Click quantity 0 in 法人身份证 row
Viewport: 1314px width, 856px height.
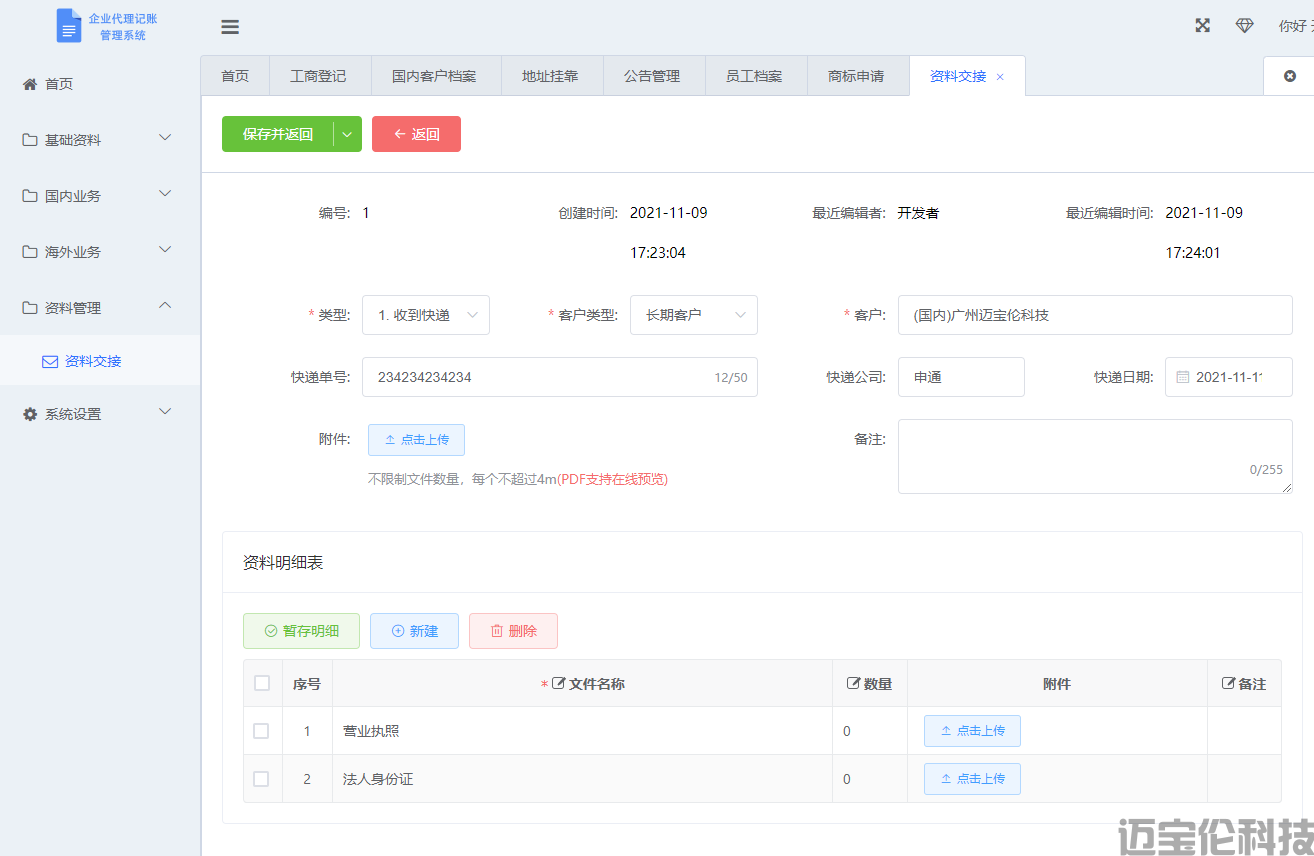[870, 779]
